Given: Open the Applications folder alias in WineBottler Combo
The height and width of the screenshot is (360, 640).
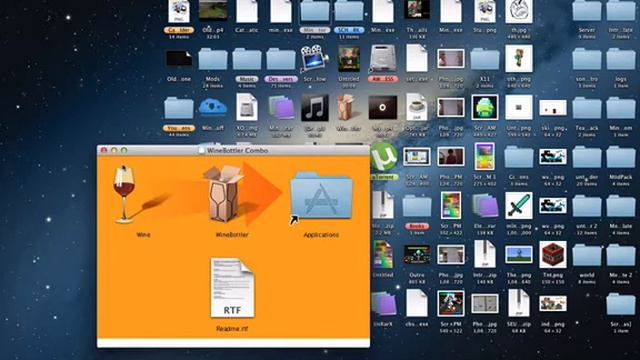Looking at the screenshot, I should point(321,196).
